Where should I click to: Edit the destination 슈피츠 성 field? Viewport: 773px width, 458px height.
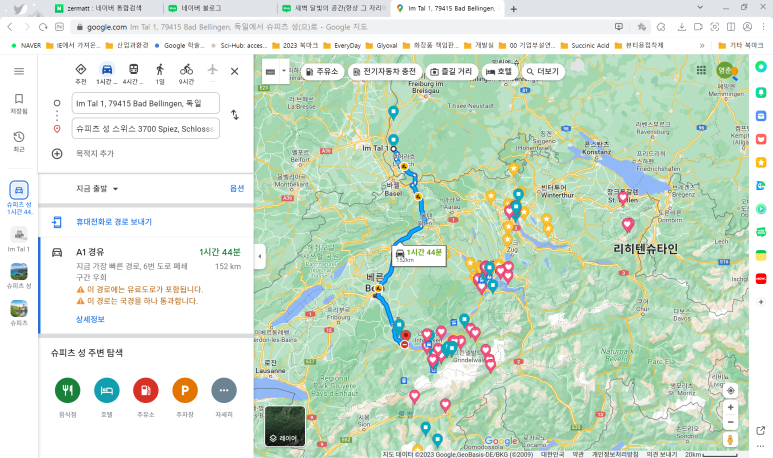point(145,129)
